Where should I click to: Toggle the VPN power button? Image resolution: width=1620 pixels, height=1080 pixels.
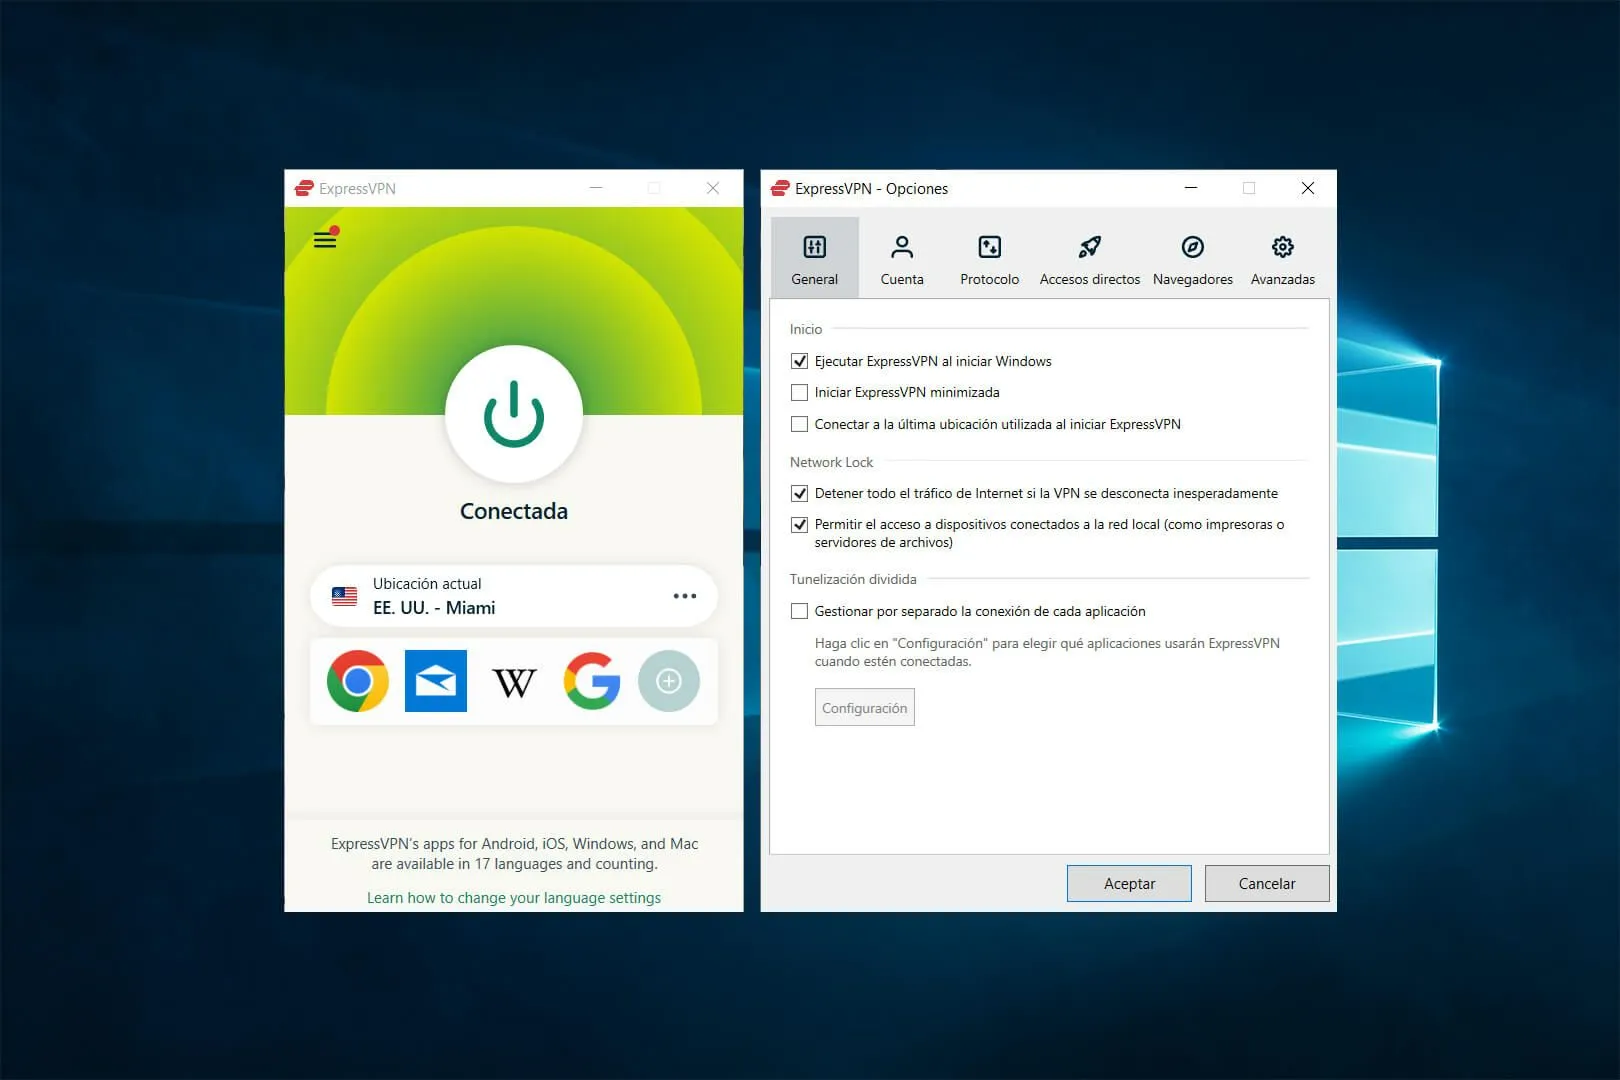pos(514,414)
